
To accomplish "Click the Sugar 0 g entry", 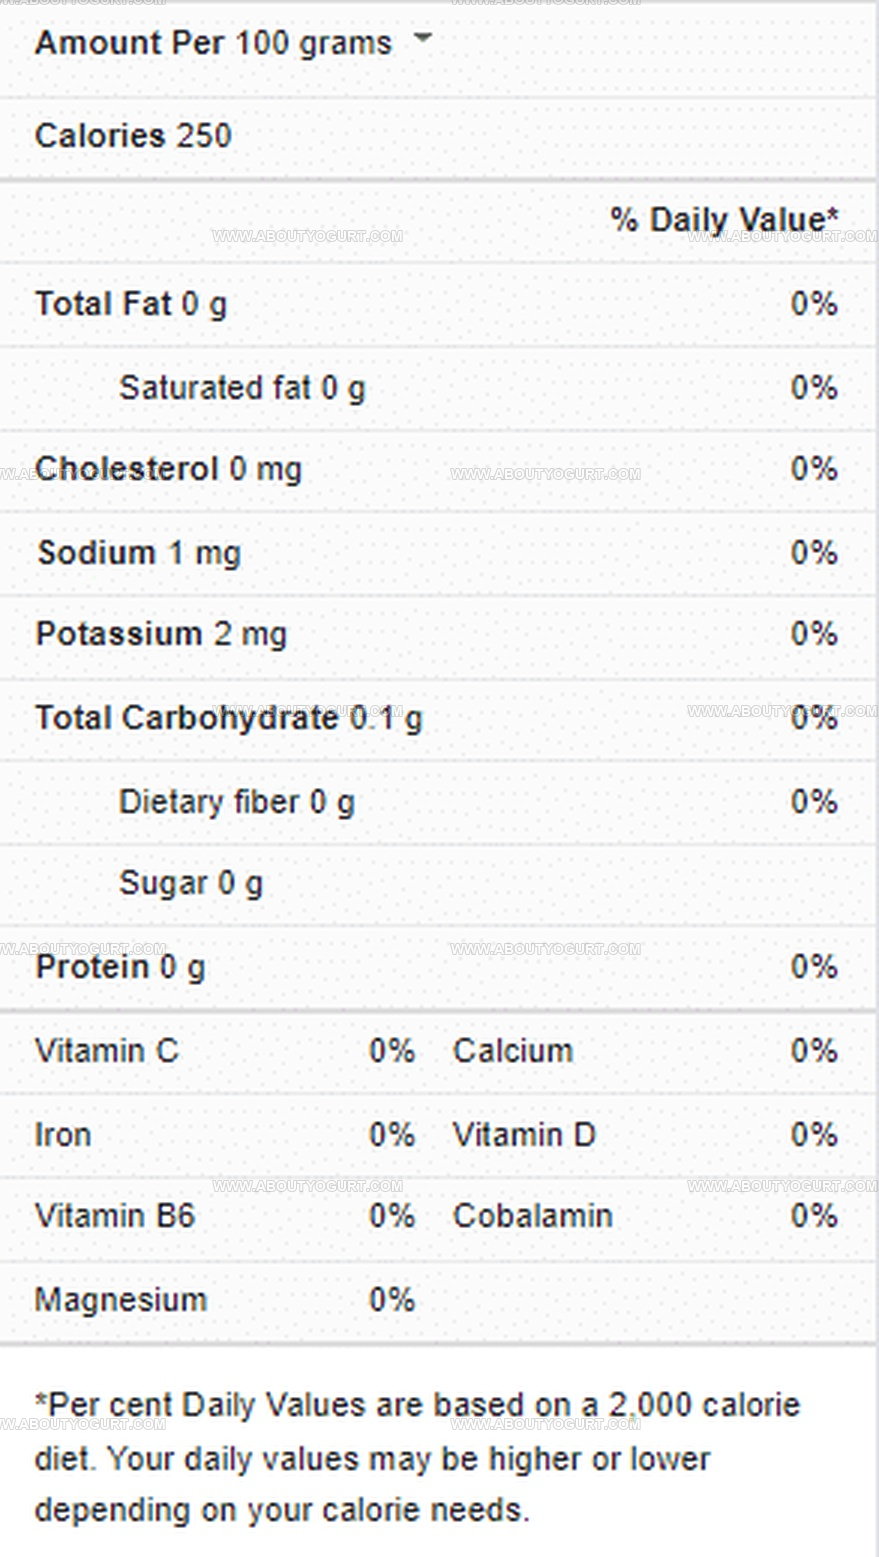I will click(191, 884).
